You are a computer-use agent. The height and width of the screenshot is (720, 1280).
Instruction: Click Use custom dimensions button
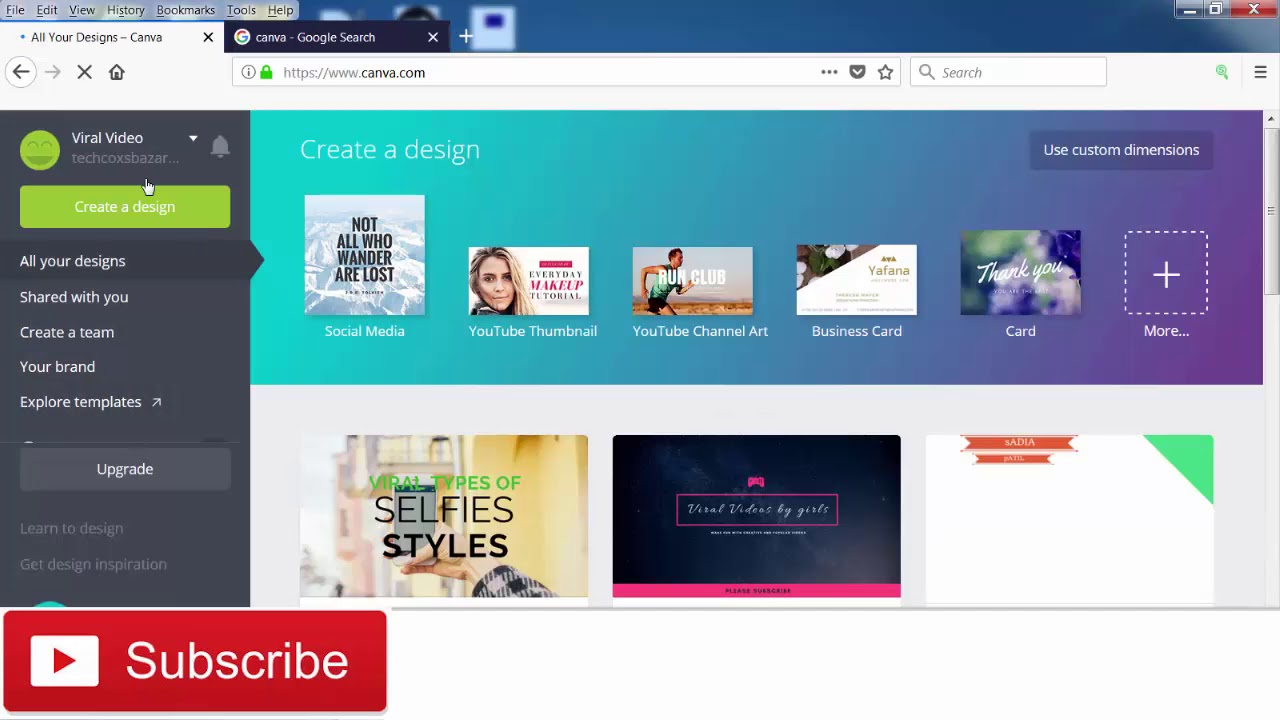(x=1121, y=150)
